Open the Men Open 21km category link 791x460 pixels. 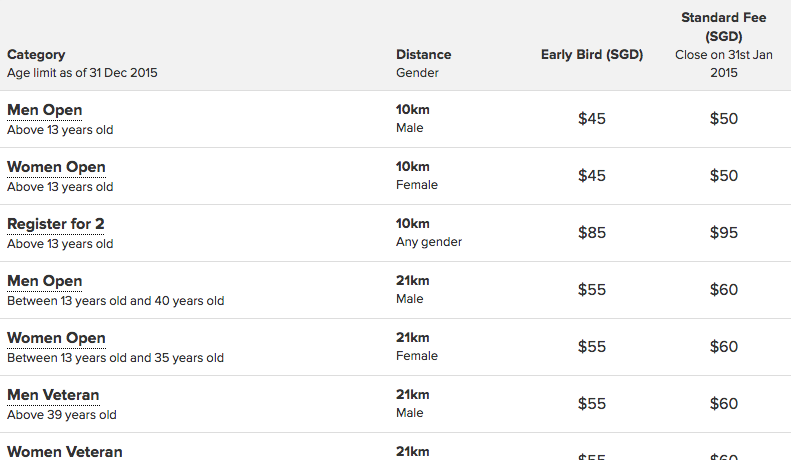click(44, 281)
